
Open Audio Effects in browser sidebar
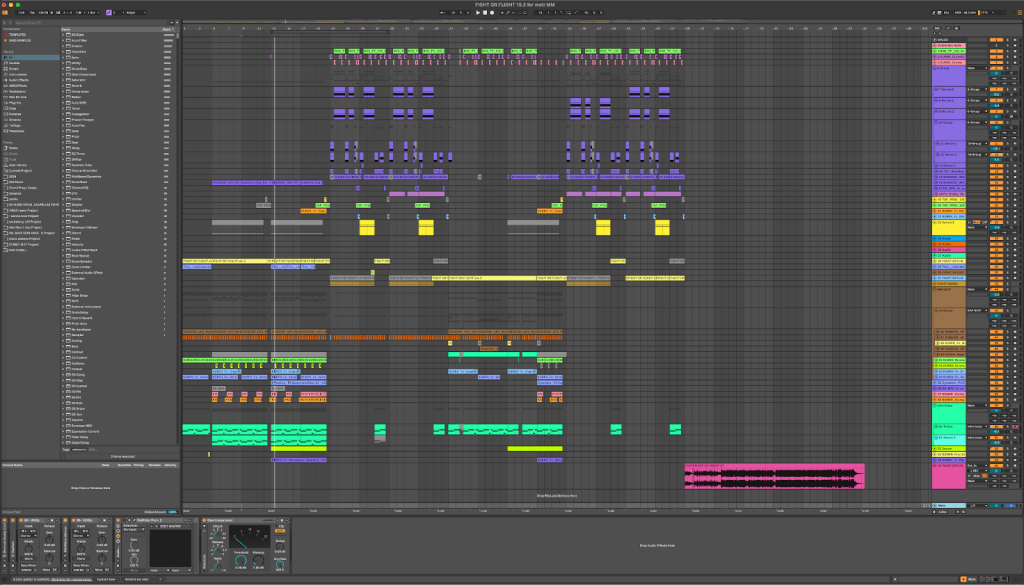click(x=19, y=79)
